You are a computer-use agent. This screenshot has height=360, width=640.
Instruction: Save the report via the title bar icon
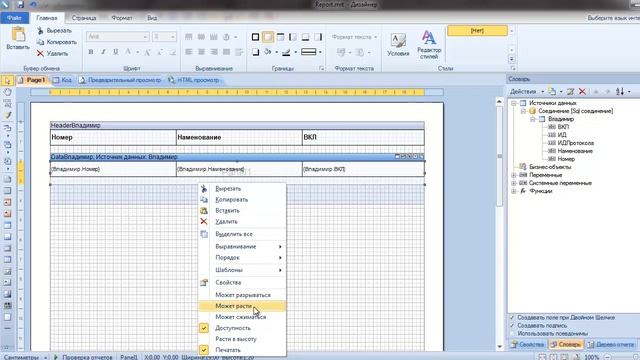pos(20,5)
